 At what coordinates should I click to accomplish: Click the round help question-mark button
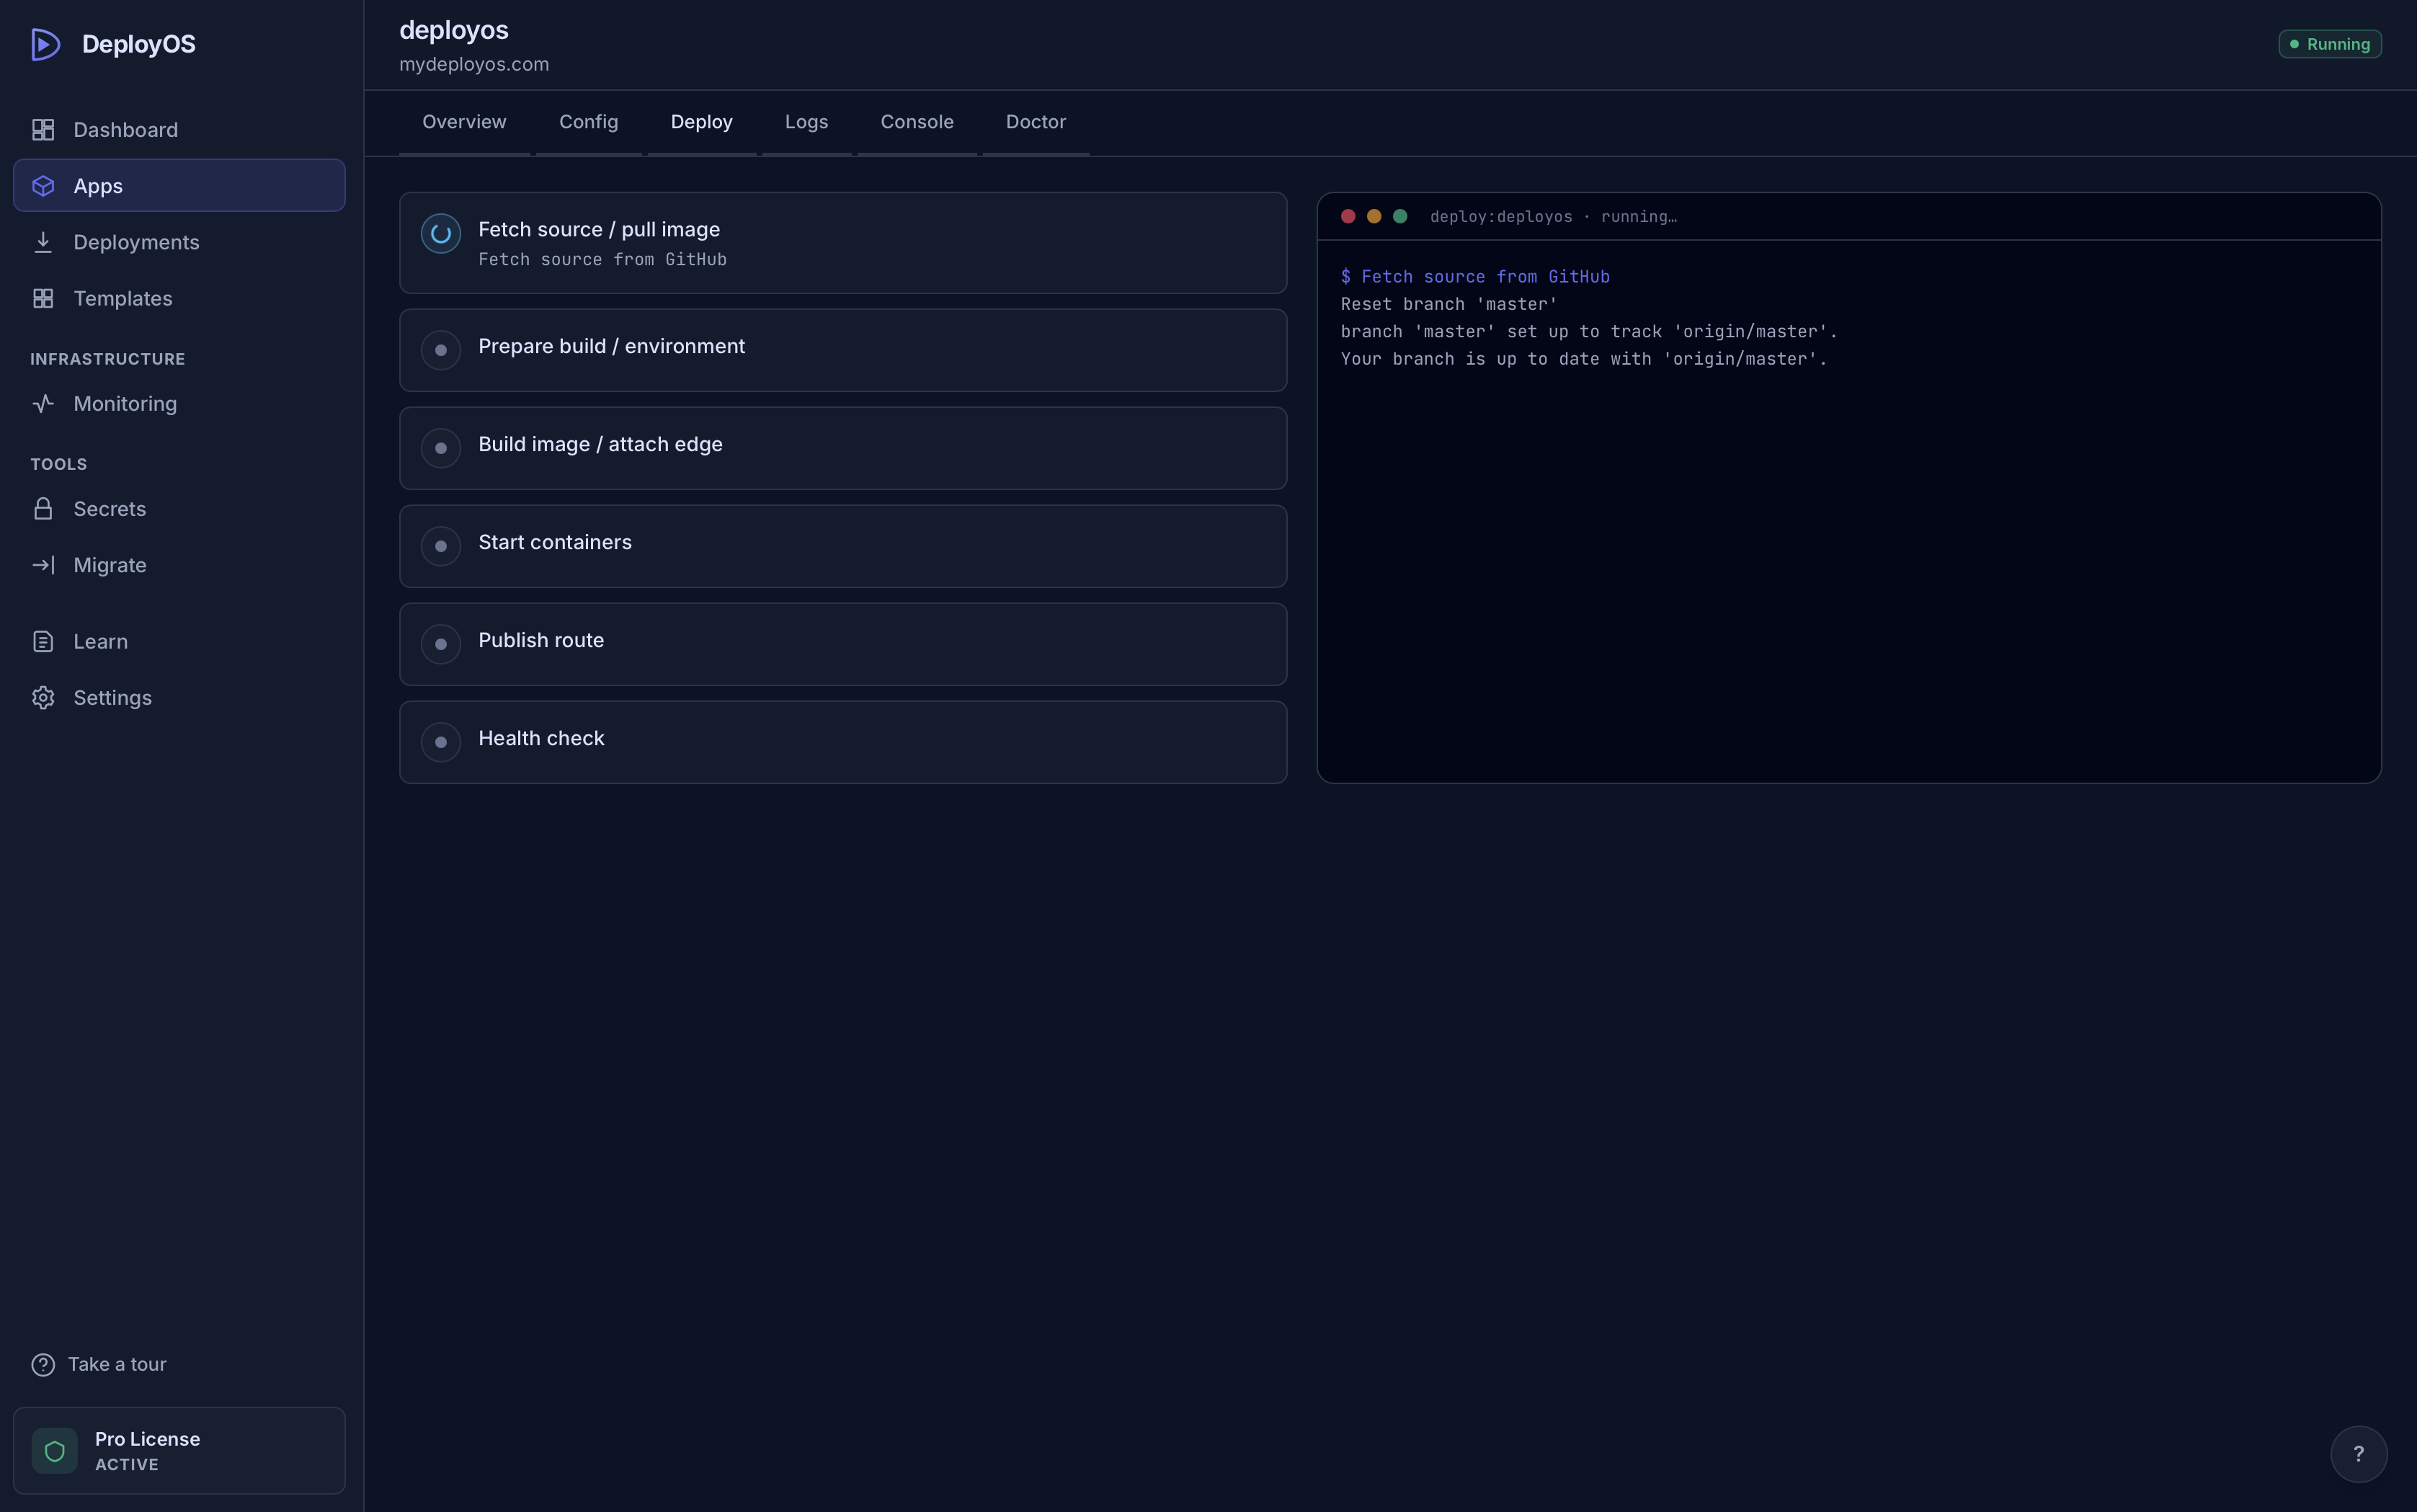tap(2358, 1454)
